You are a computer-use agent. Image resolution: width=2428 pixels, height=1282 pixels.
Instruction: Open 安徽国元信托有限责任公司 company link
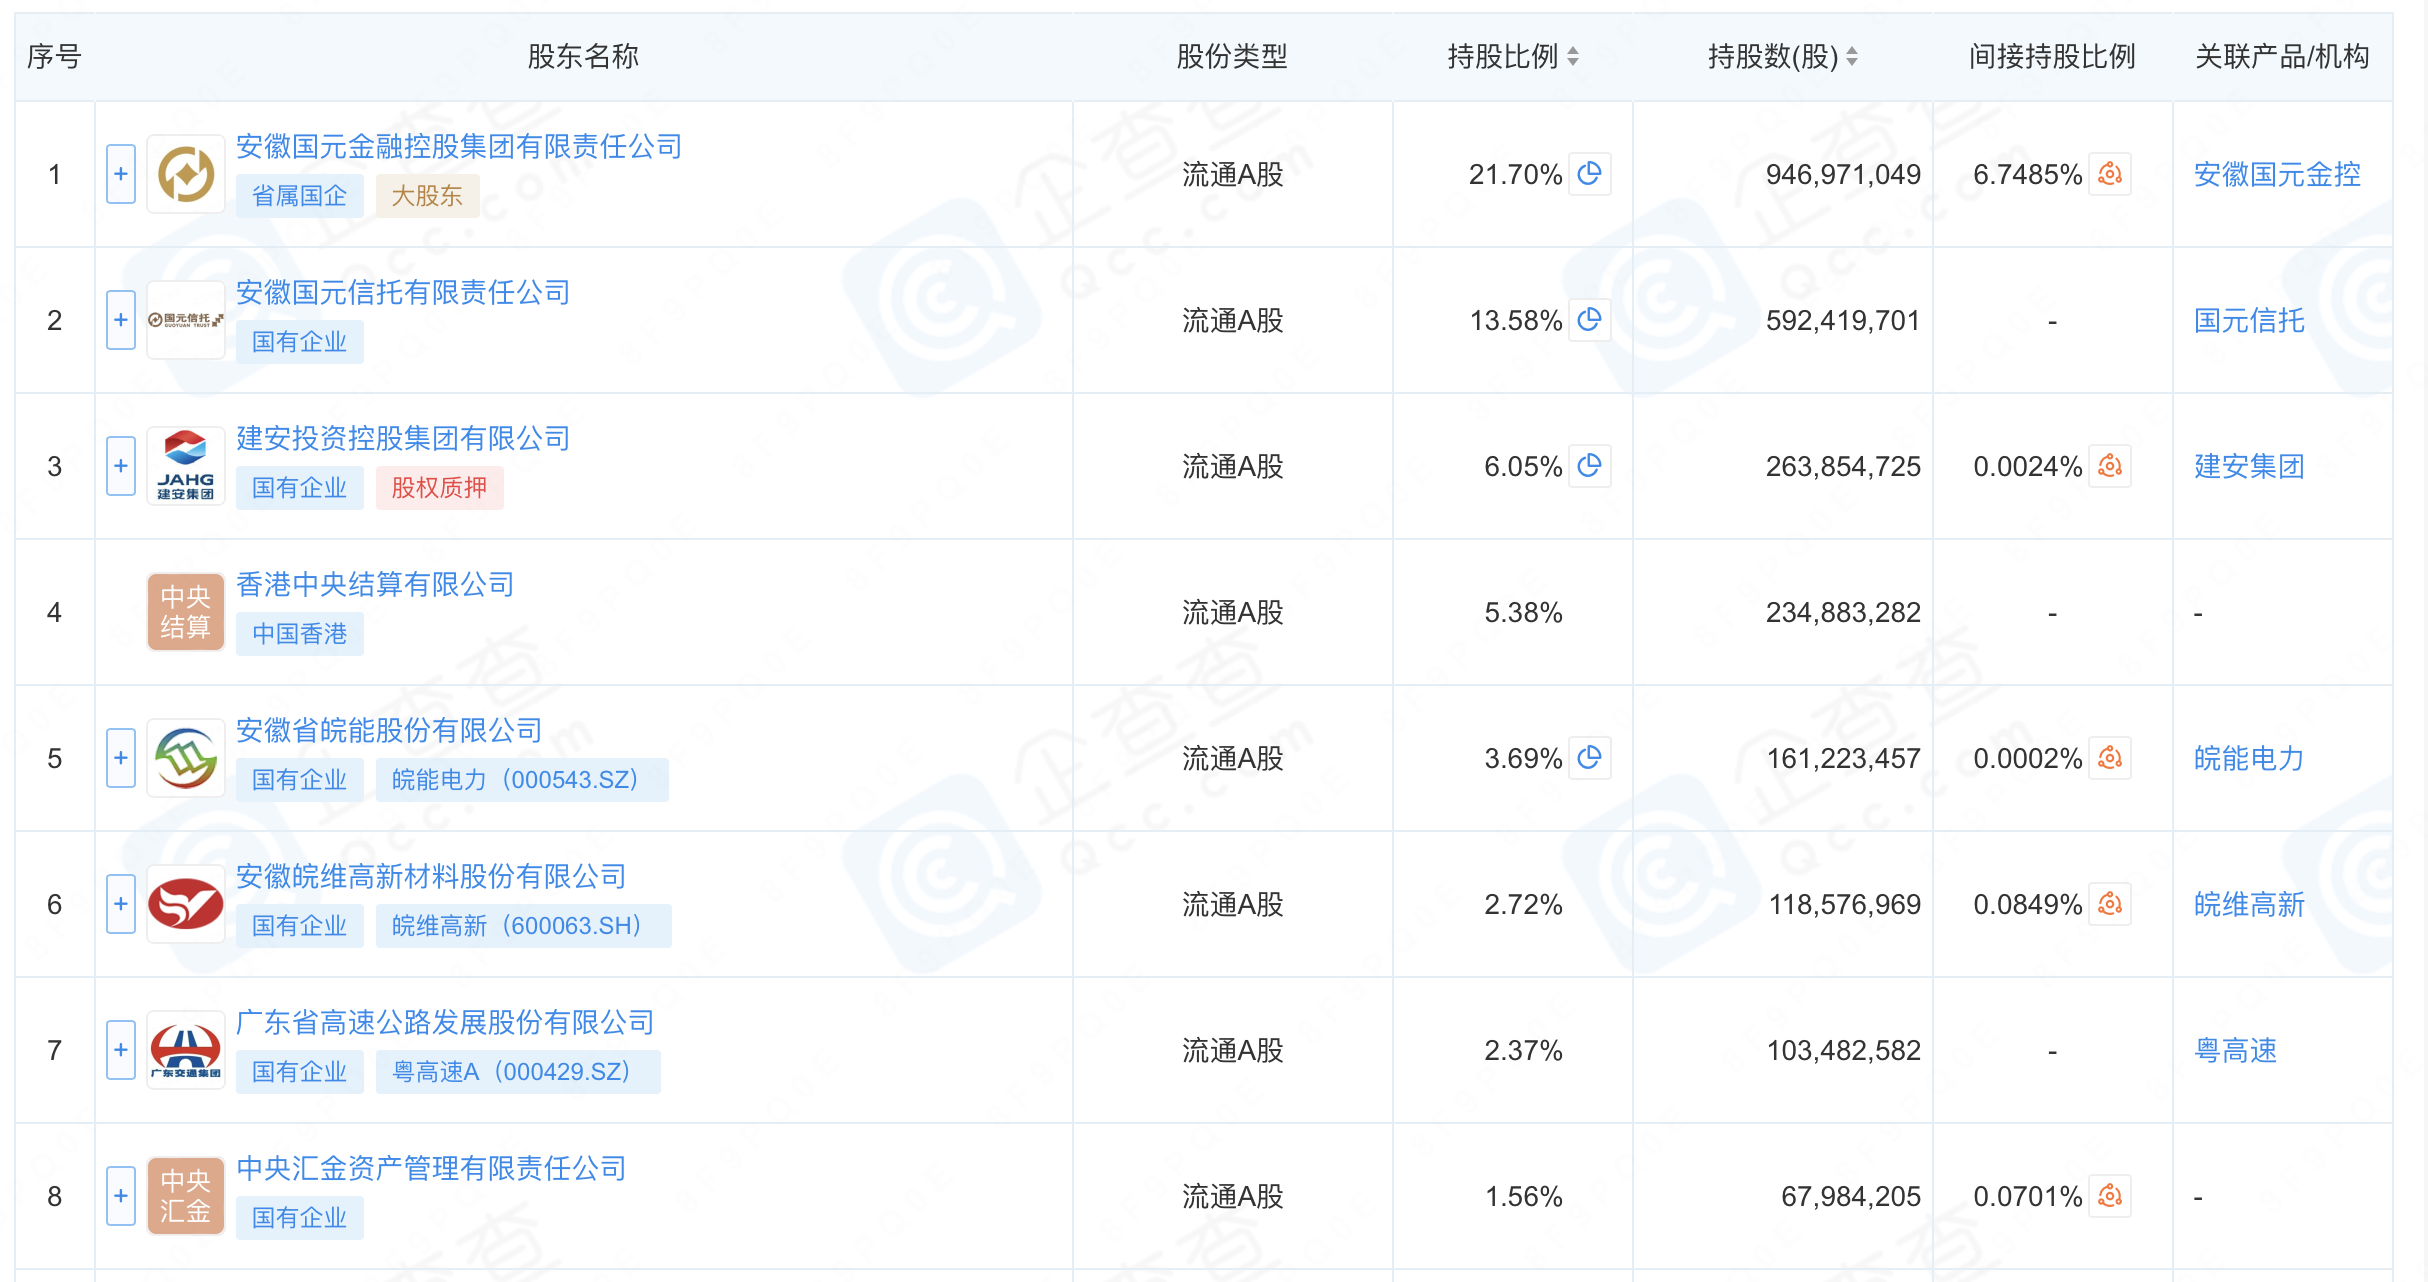(x=403, y=293)
